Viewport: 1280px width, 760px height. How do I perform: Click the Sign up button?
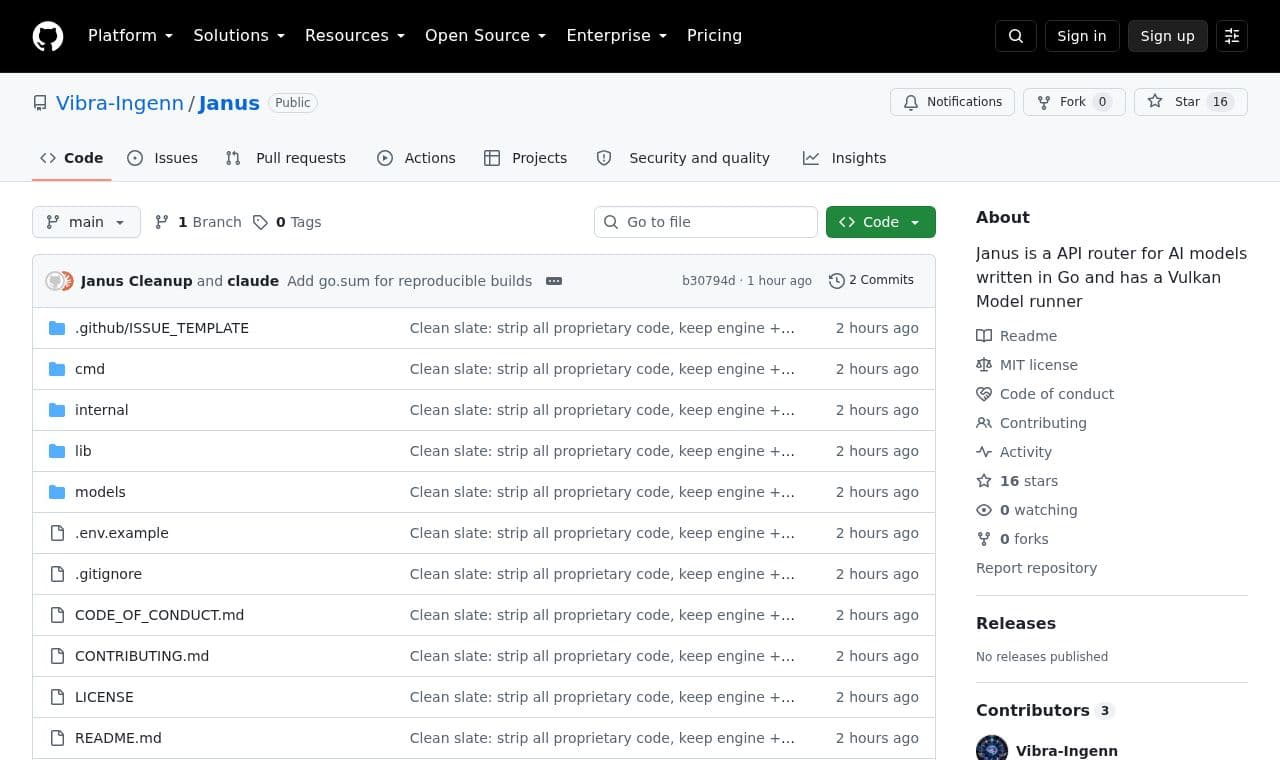coord(1168,36)
